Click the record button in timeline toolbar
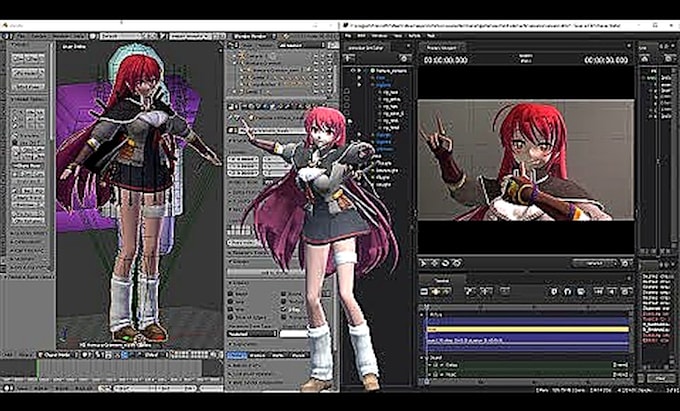 coord(553,292)
